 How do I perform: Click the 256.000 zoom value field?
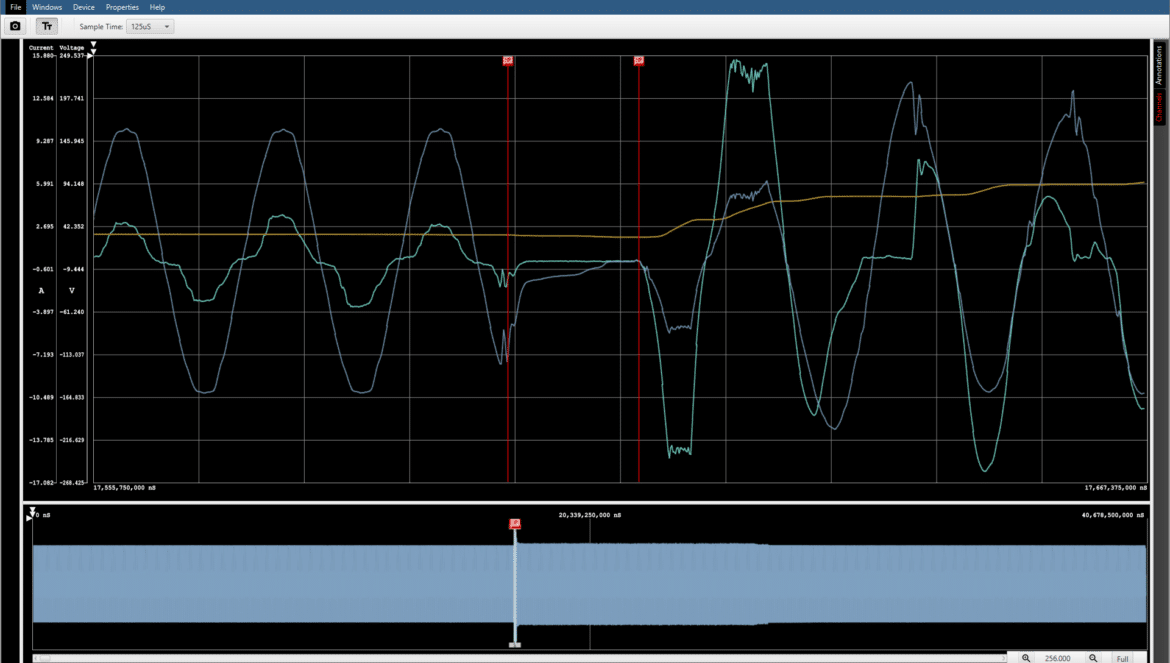[1059, 658]
